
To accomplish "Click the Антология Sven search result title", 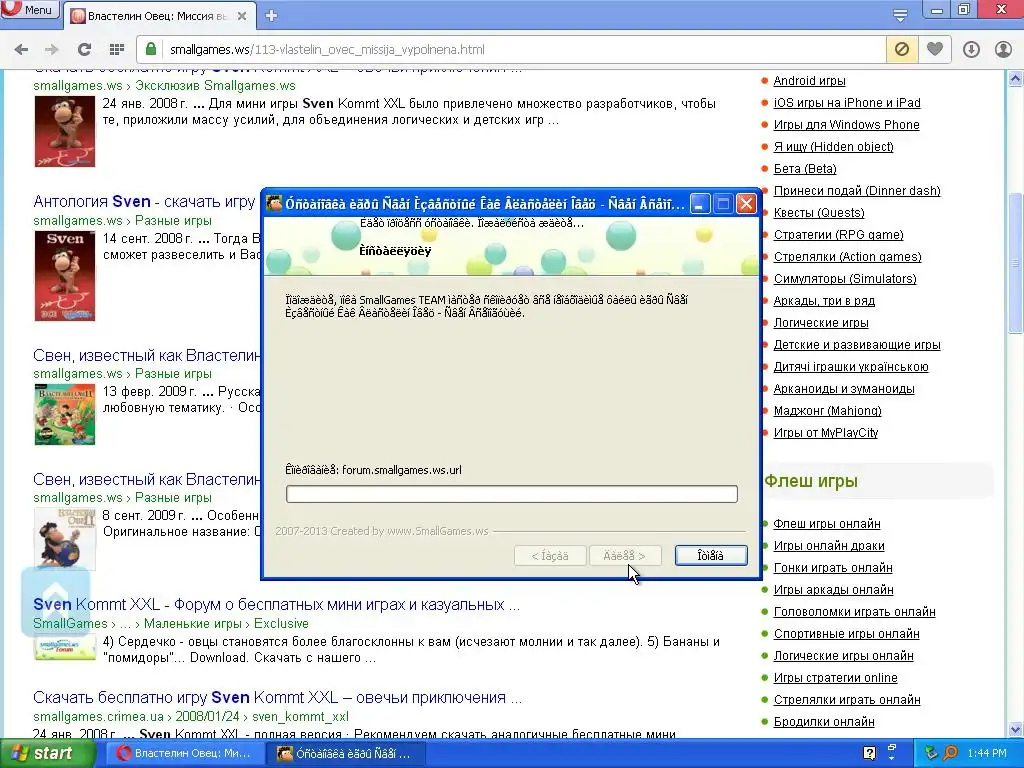I will pyautogui.click(x=144, y=202).
